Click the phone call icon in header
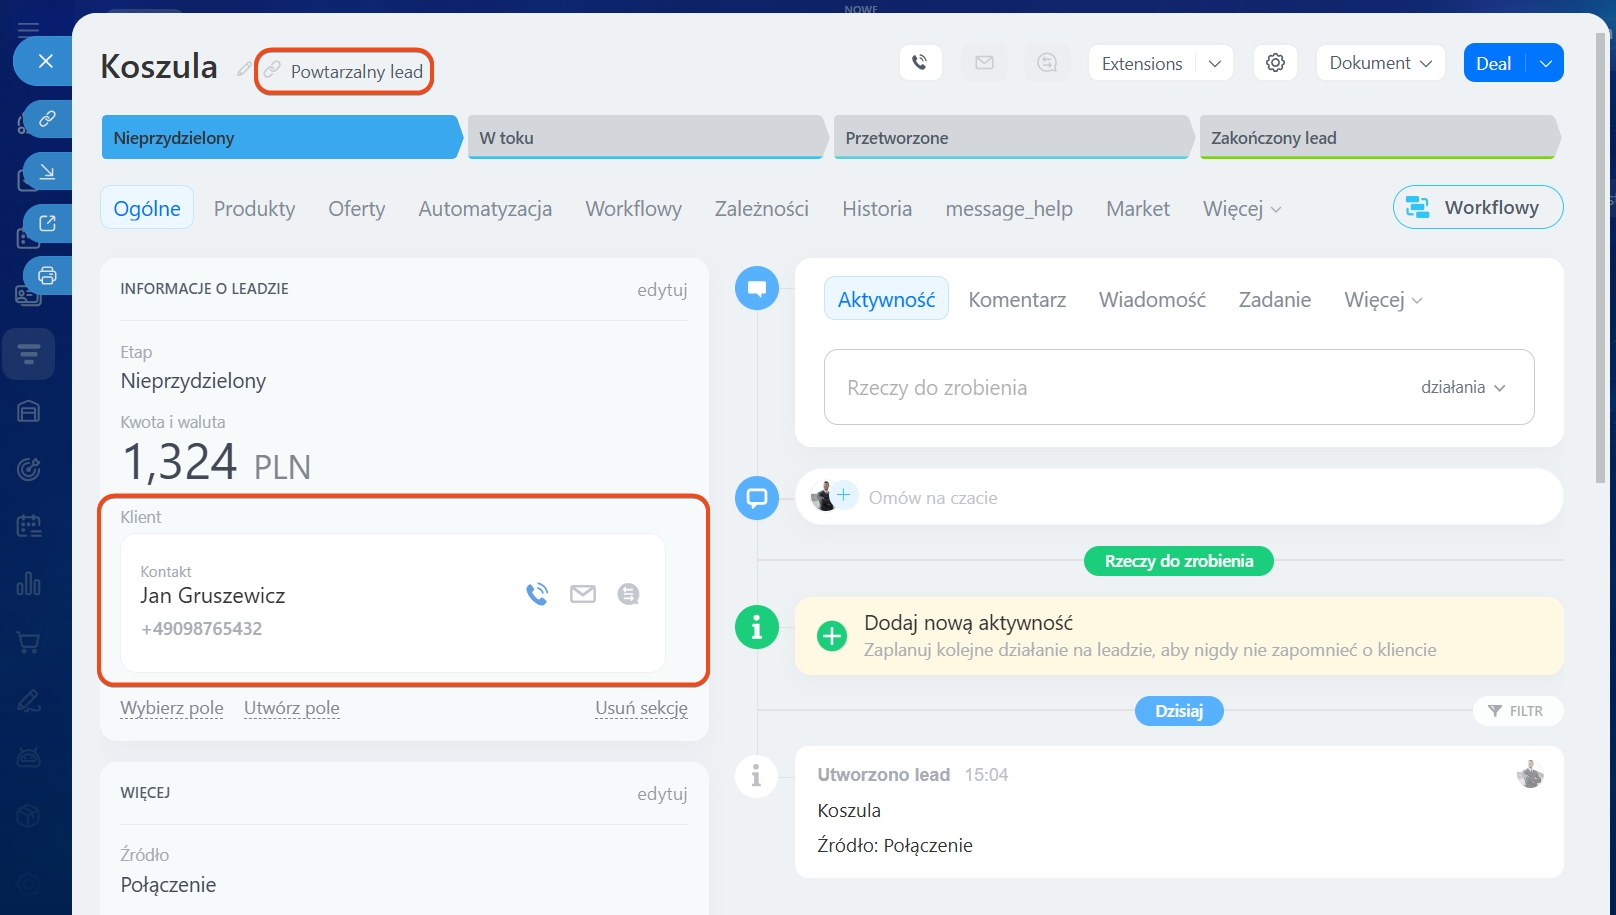 [920, 63]
